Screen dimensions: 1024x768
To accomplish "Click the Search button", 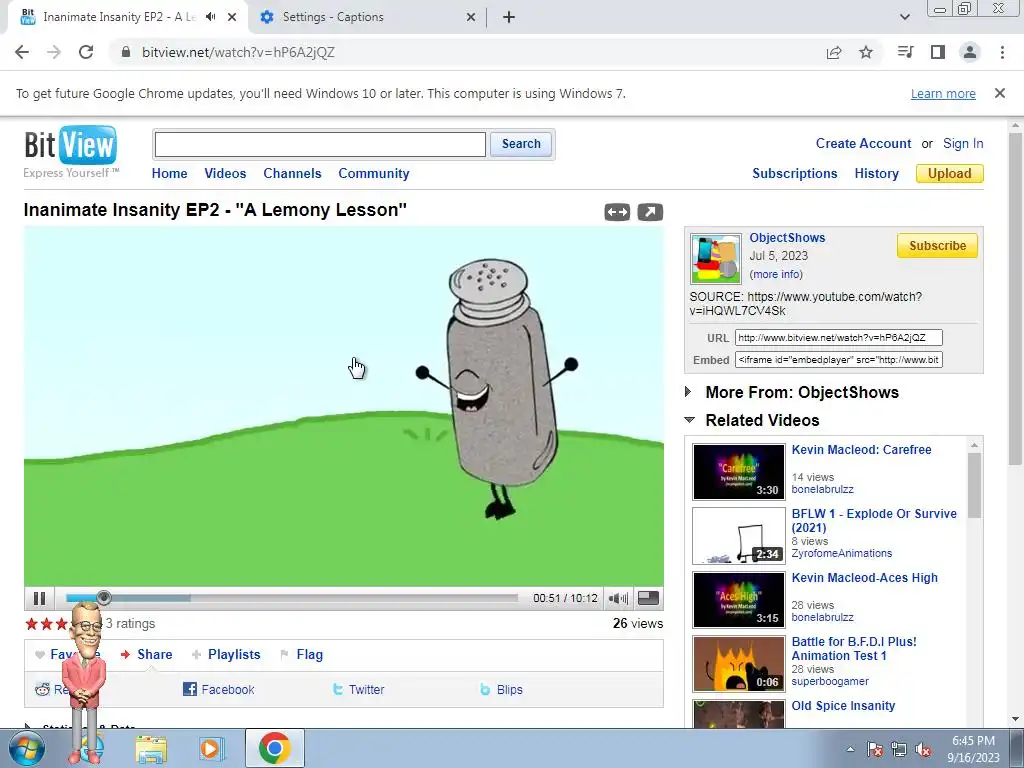I will click(x=521, y=144).
